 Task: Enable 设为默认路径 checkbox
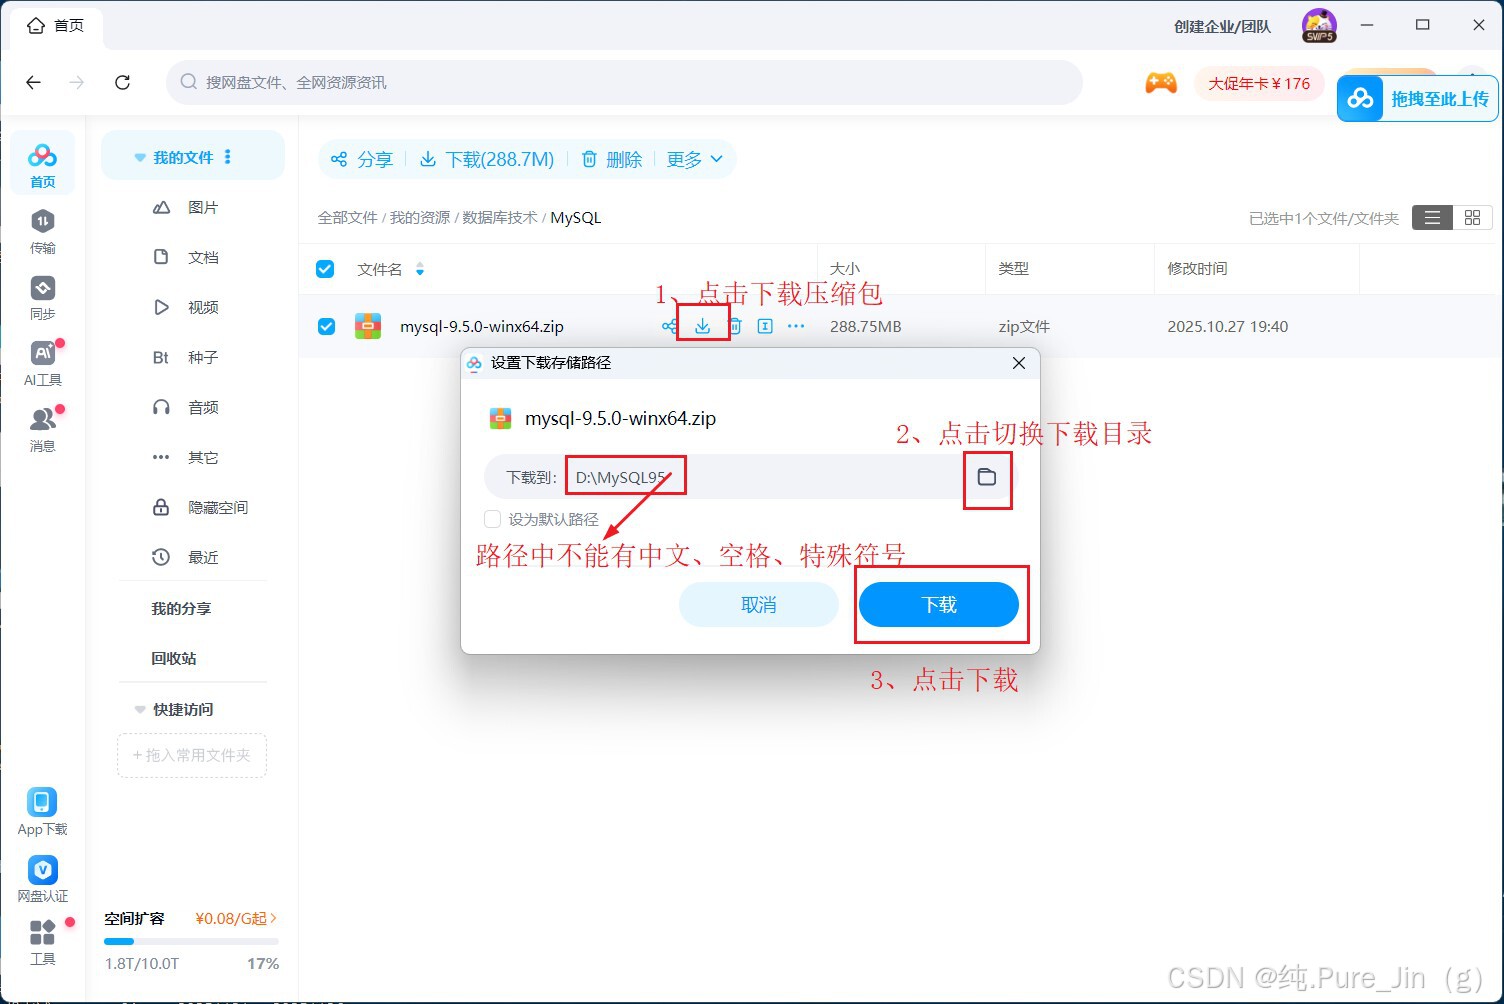click(x=492, y=519)
